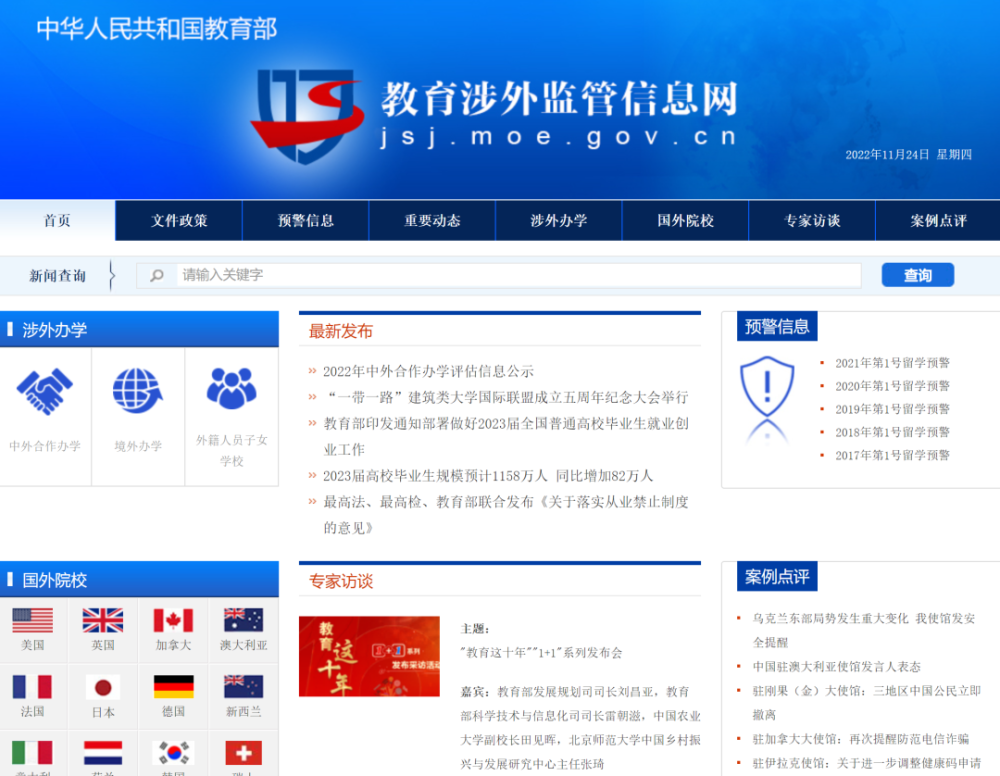
Task: Open 教育部印发通知部署做好2023届 article
Action: point(506,436)
